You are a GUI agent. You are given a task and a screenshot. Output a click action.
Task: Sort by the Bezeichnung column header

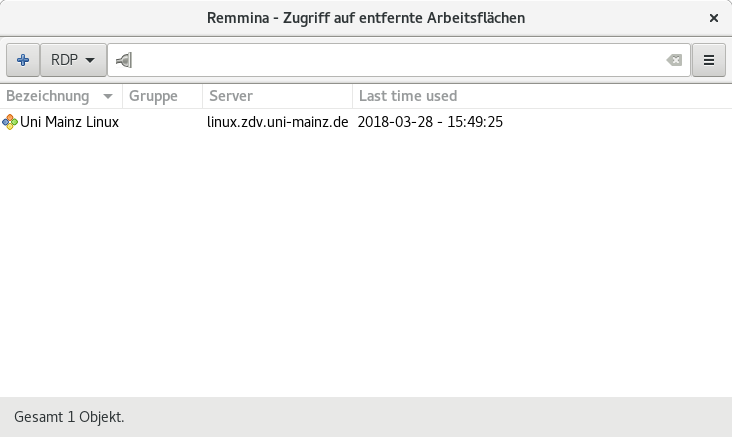pos(48,96)
